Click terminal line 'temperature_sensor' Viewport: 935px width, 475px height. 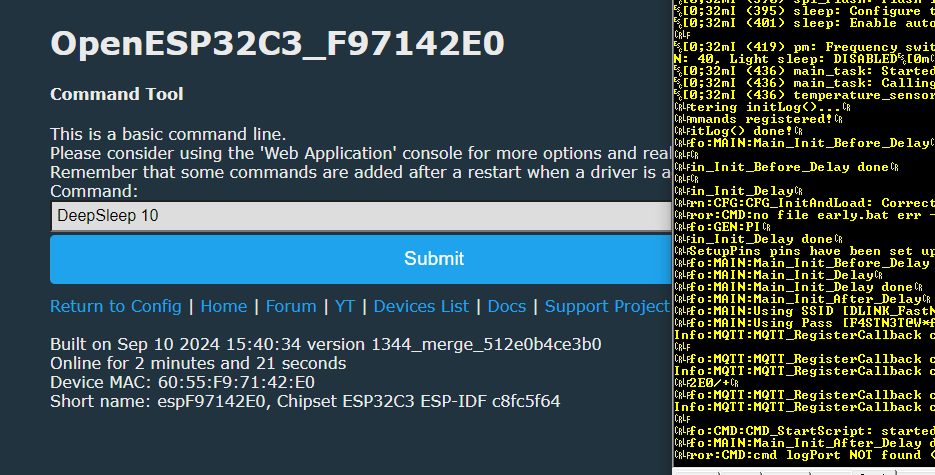click(804, 95)
